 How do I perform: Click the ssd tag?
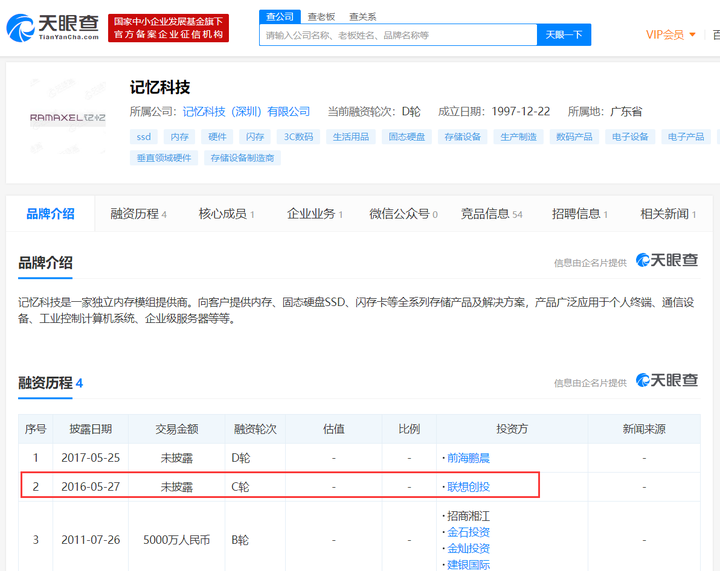pos(144,137)
